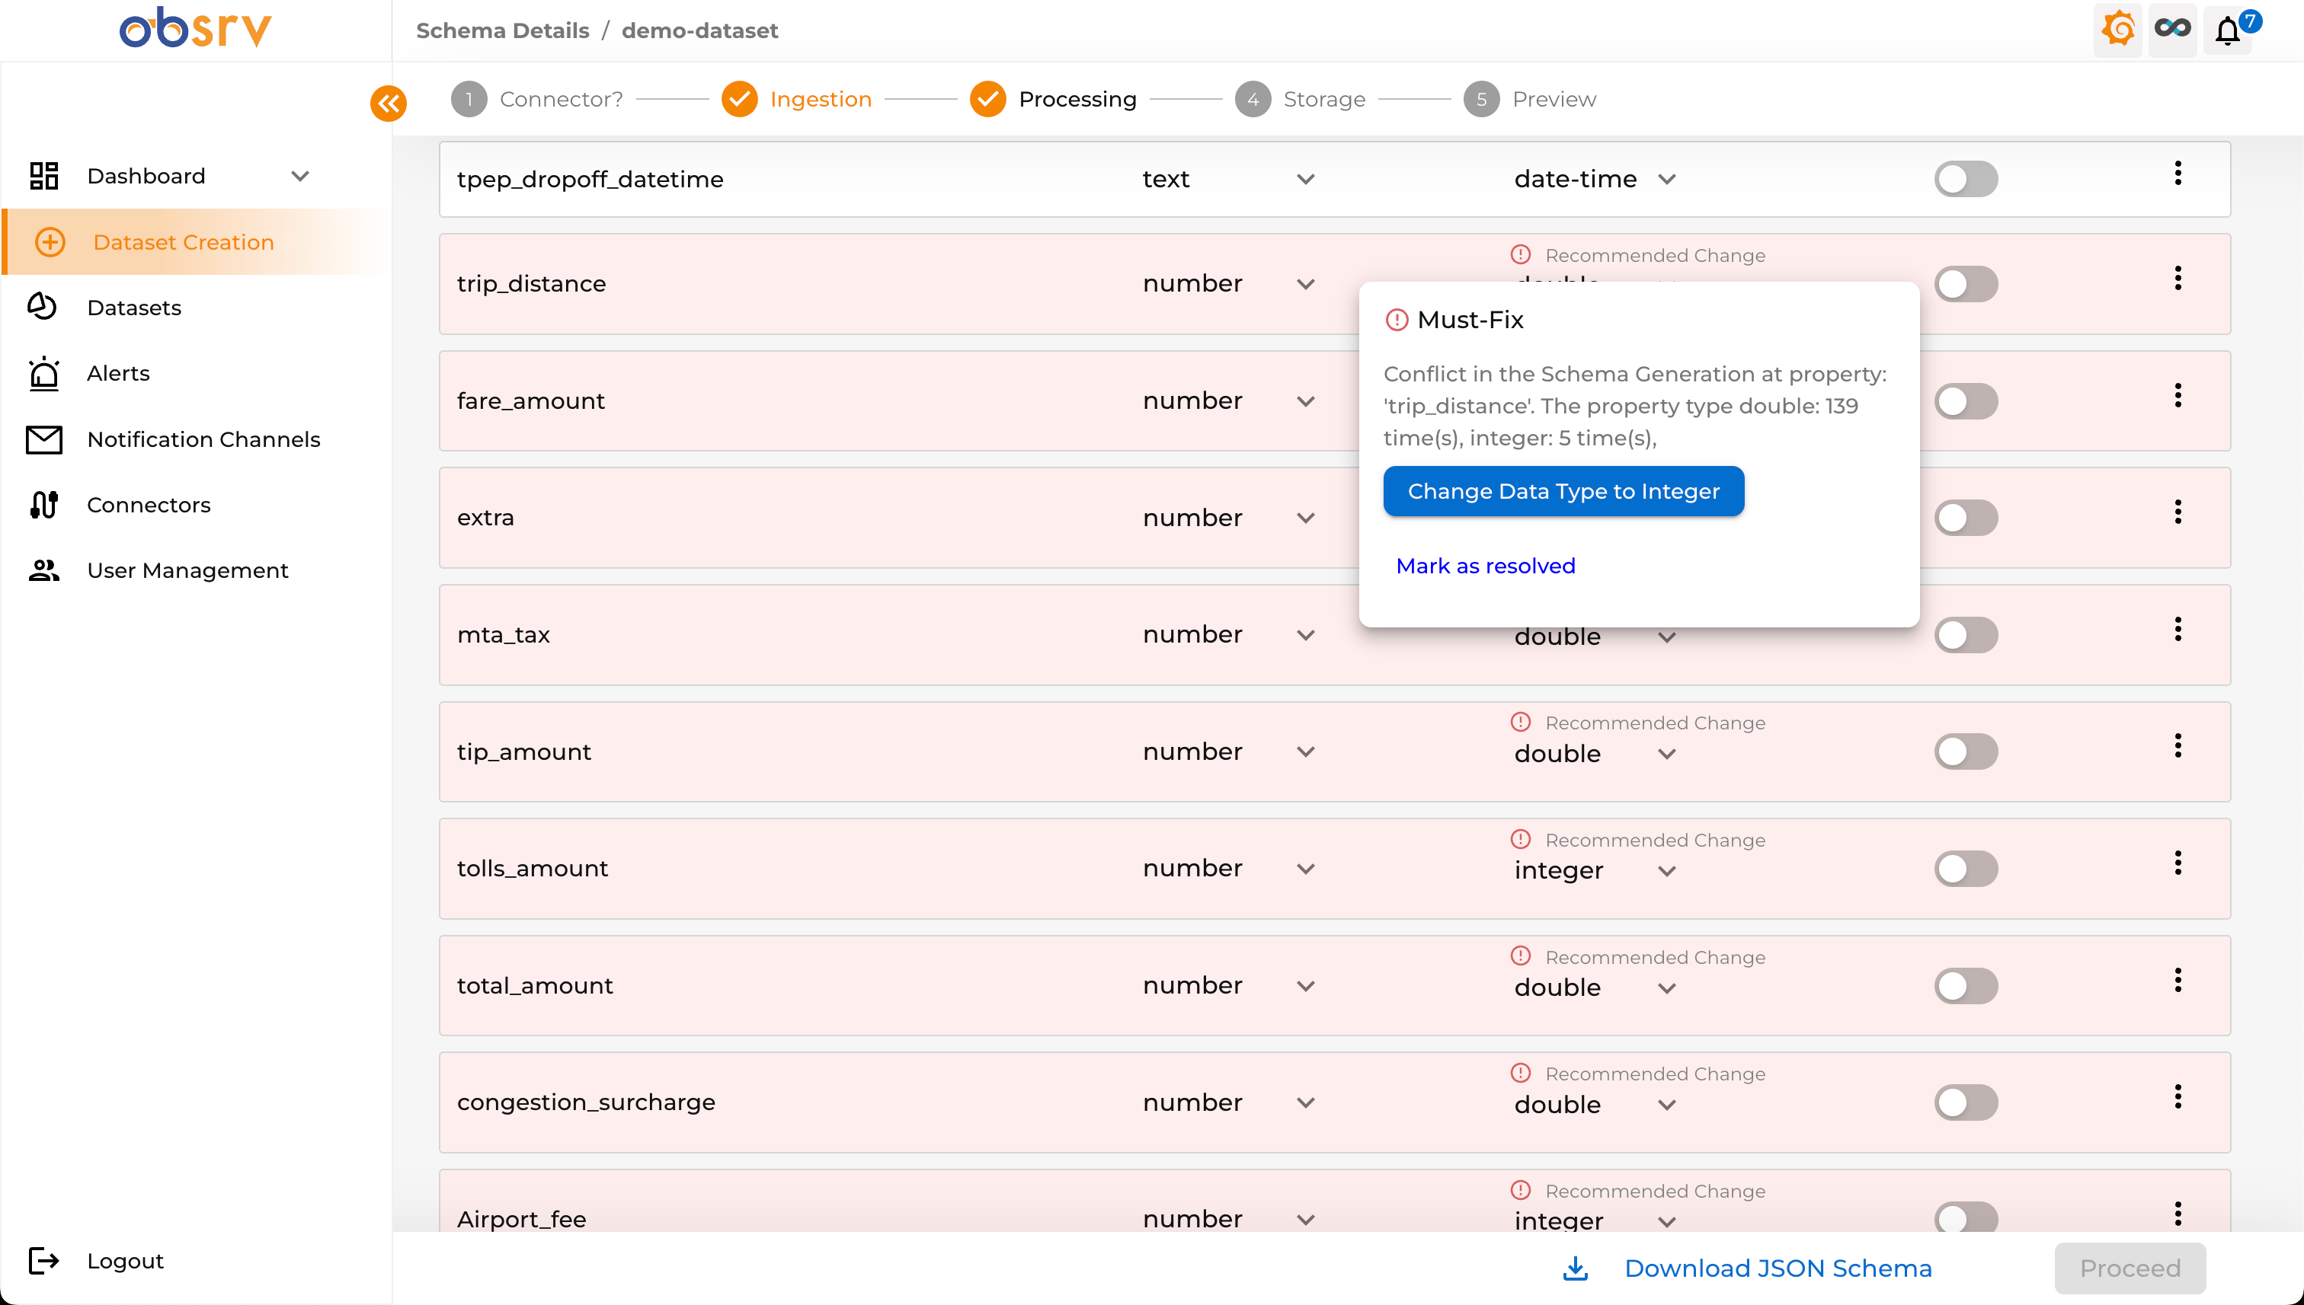2304x1305 pixels.
Task: Click the obsrv logo
Action: coord(195,29)
